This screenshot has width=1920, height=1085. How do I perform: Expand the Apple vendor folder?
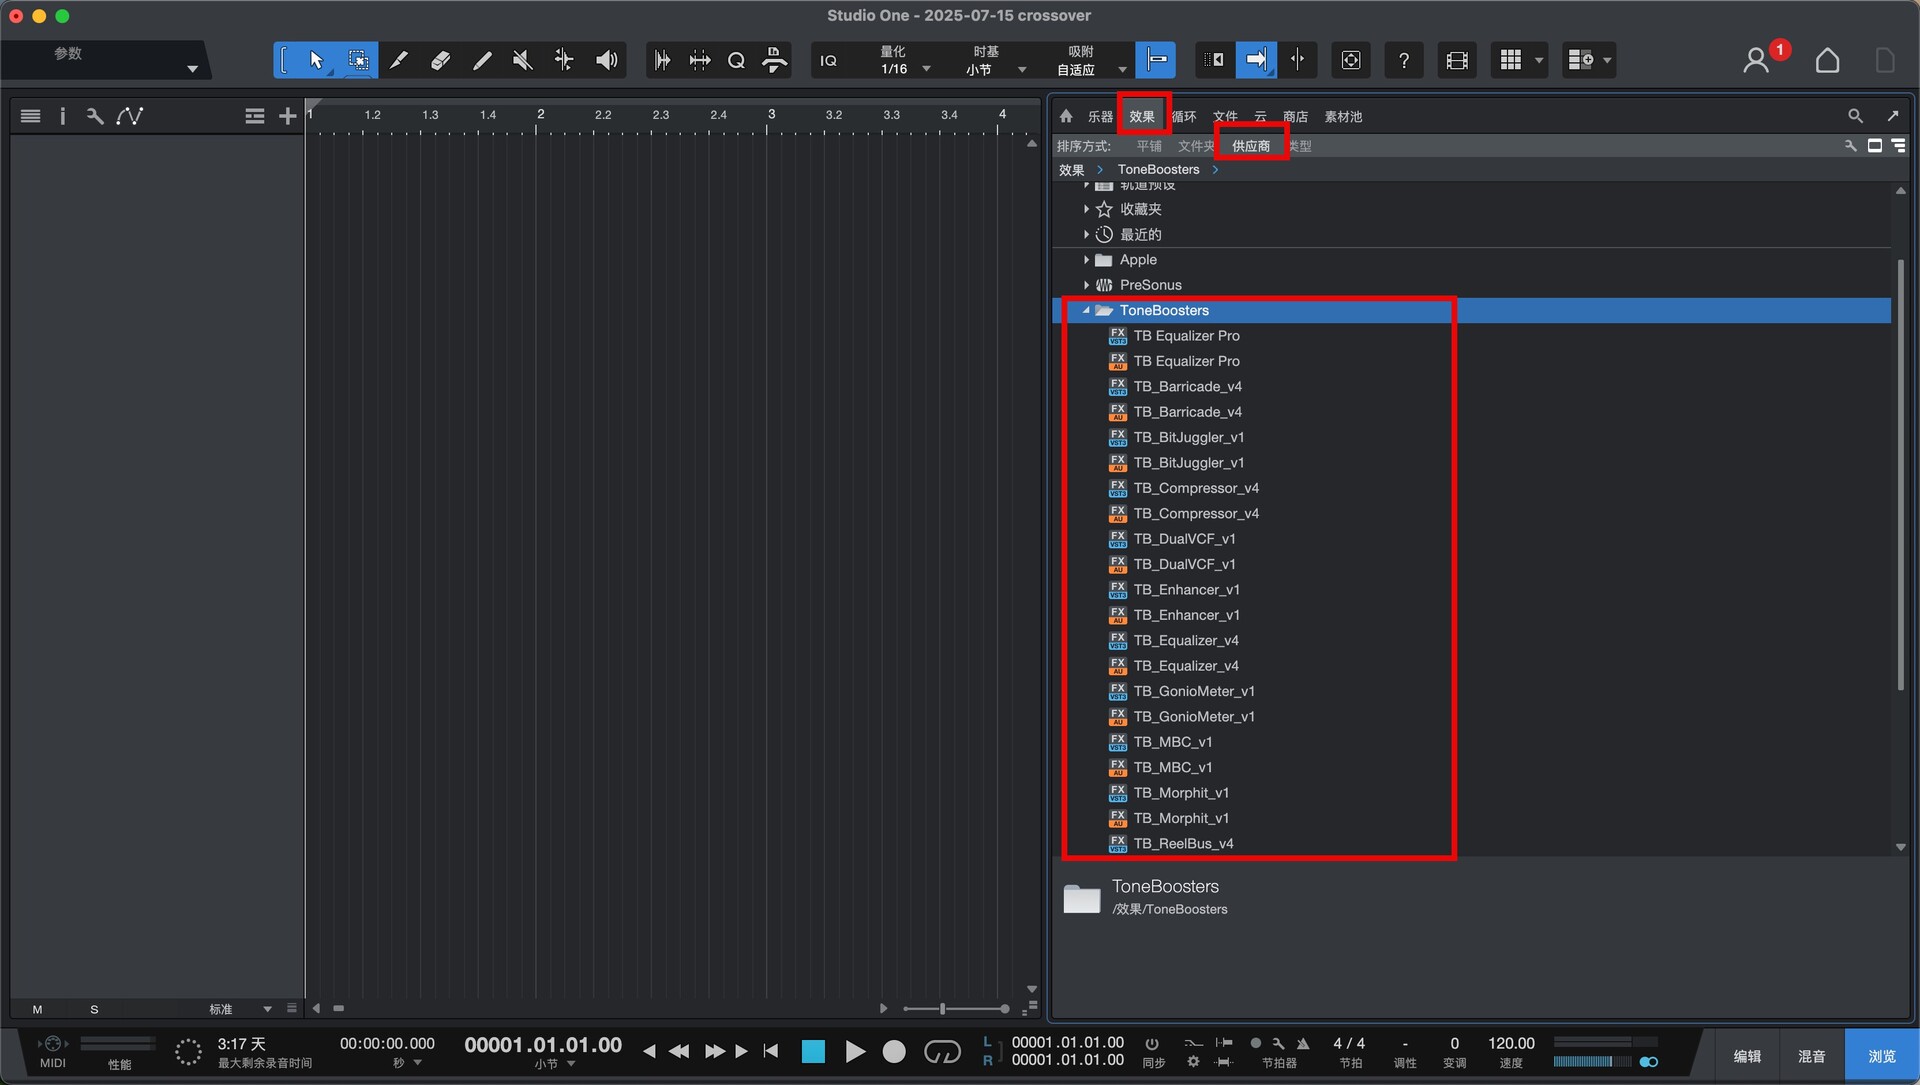coord(1087,260)
